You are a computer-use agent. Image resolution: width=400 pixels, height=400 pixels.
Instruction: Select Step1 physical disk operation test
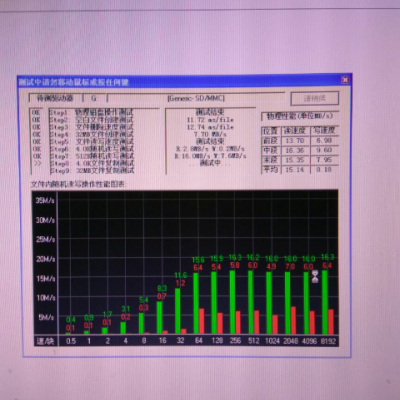92,112
